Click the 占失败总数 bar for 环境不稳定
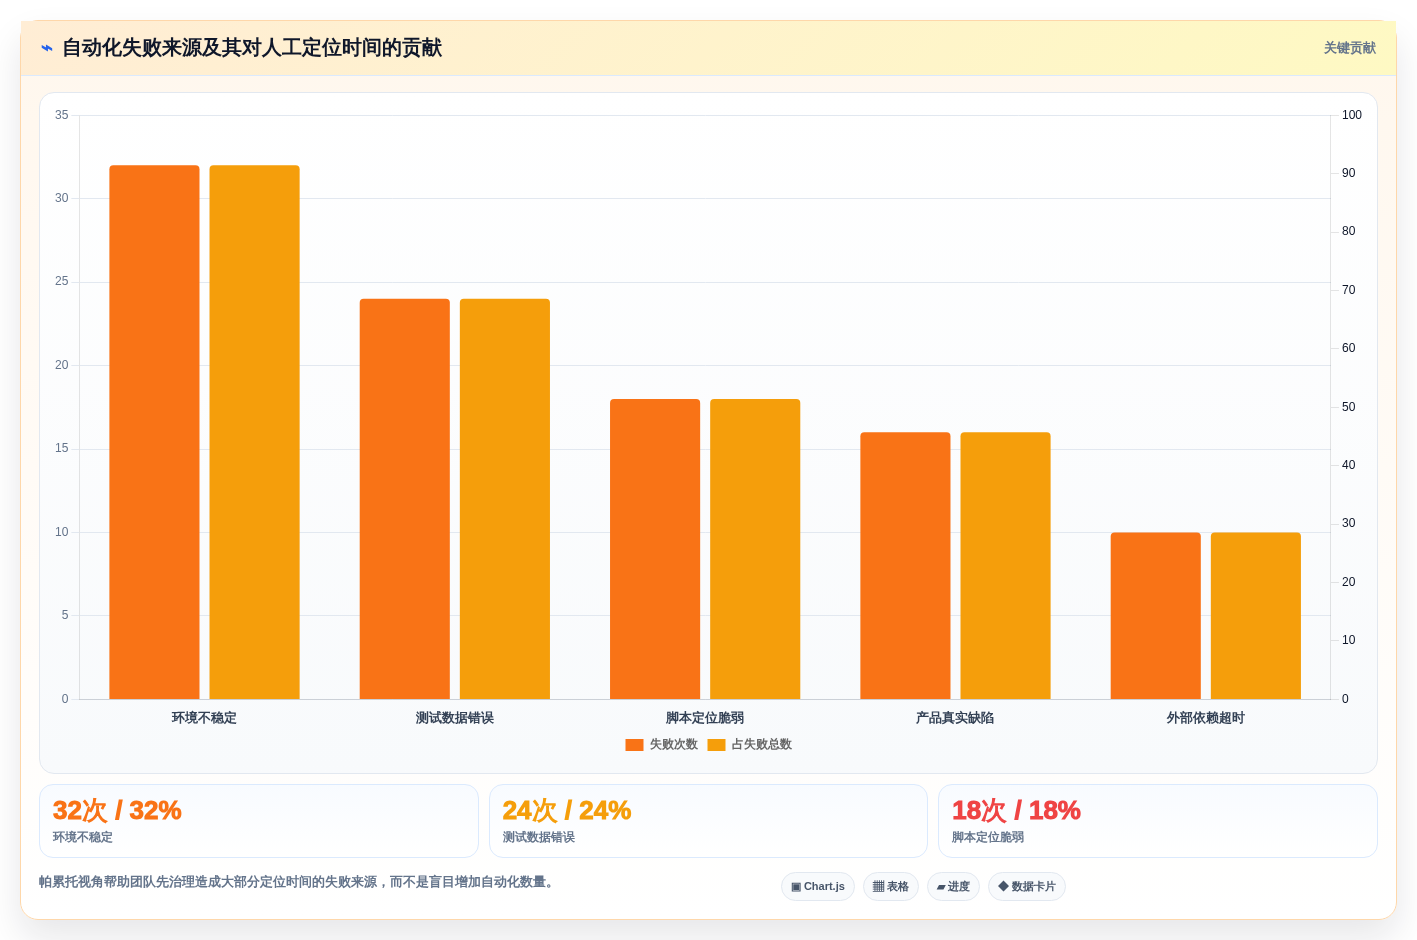The image size is (1417, 940). (254, 432)
